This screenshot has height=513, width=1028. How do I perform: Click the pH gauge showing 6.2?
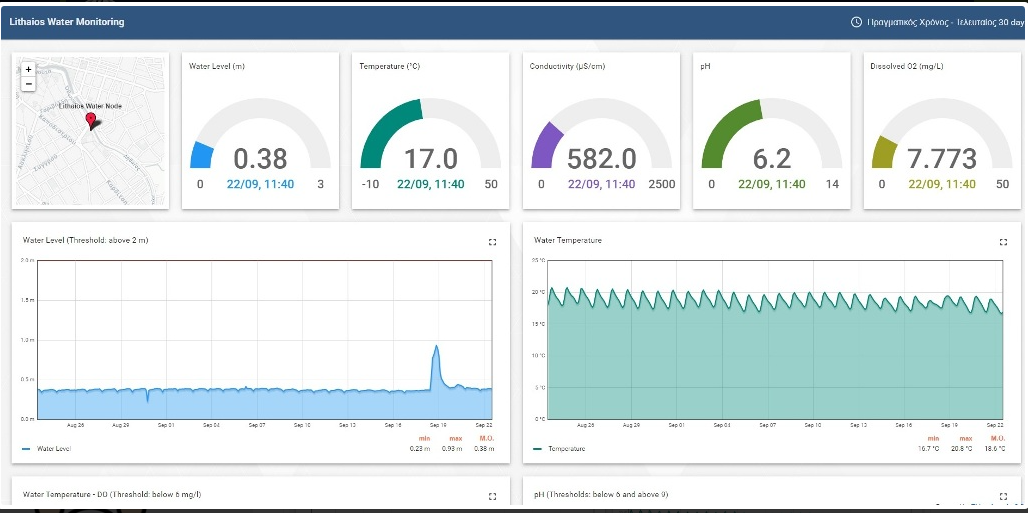tap(770, 158)
